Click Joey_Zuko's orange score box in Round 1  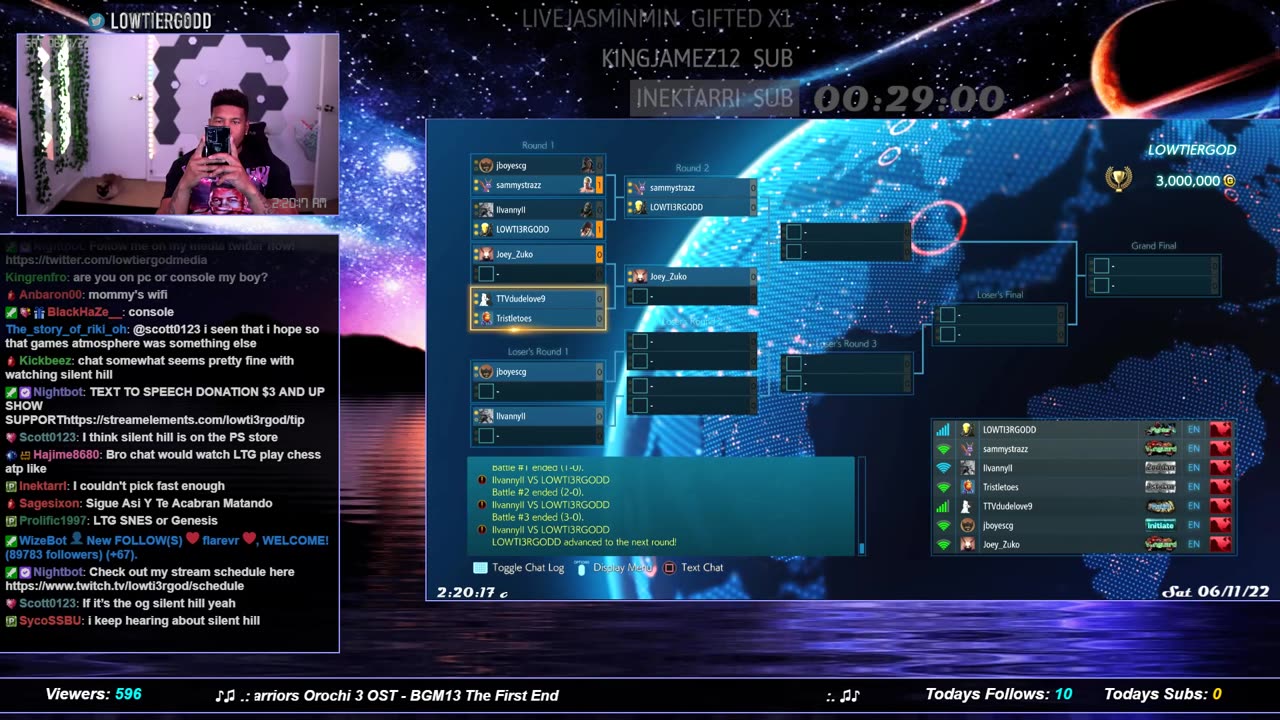pos(600,254)
